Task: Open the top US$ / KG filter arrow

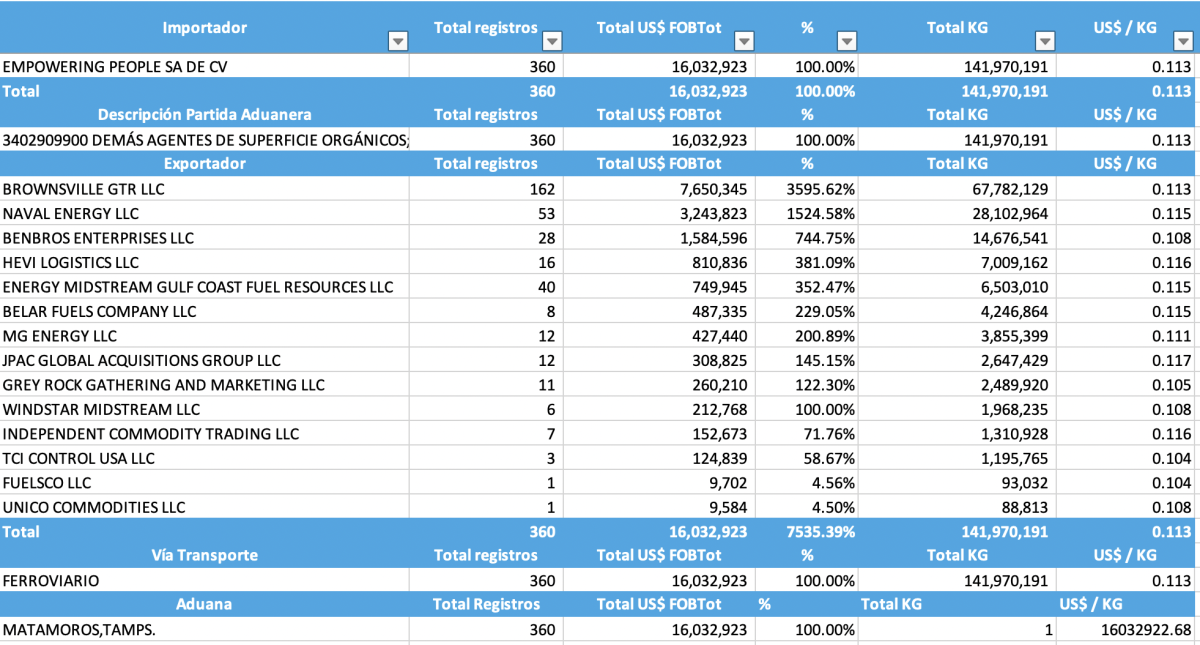Action: click(1181, 42)
